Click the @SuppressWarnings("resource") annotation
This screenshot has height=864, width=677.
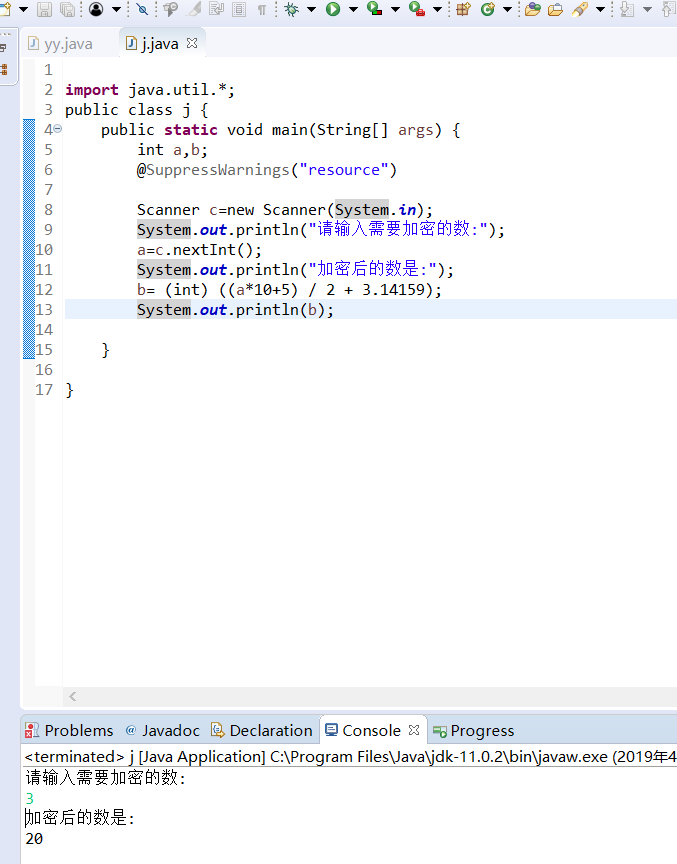(x=267, y=170)
